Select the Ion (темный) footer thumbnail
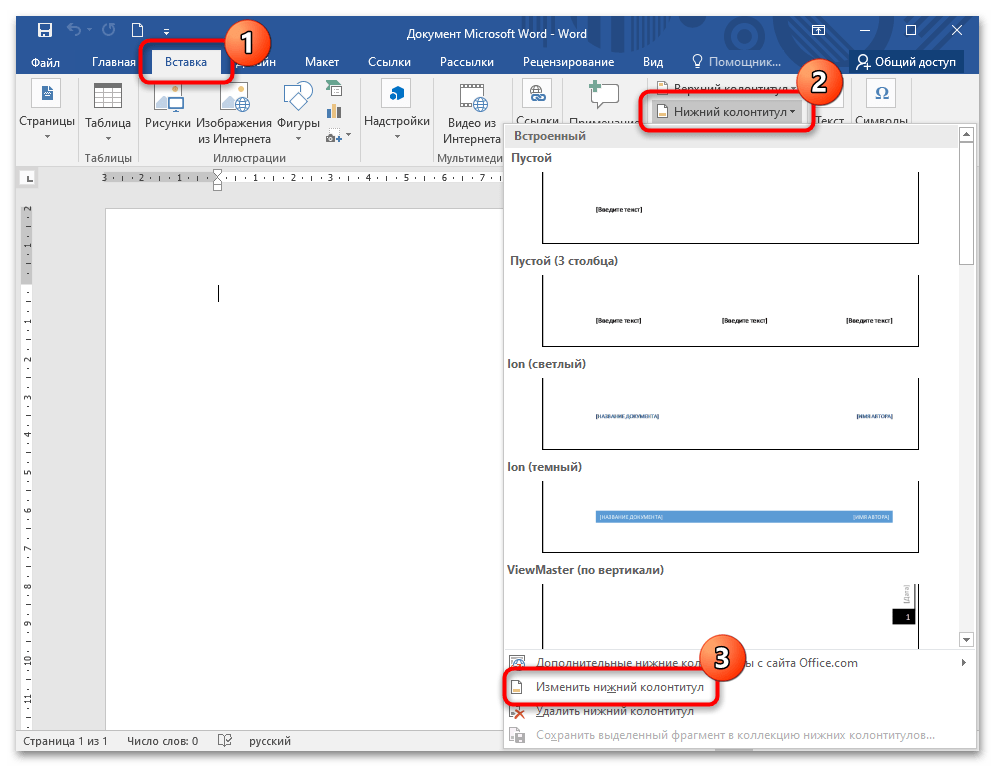 tap(730, 516)
